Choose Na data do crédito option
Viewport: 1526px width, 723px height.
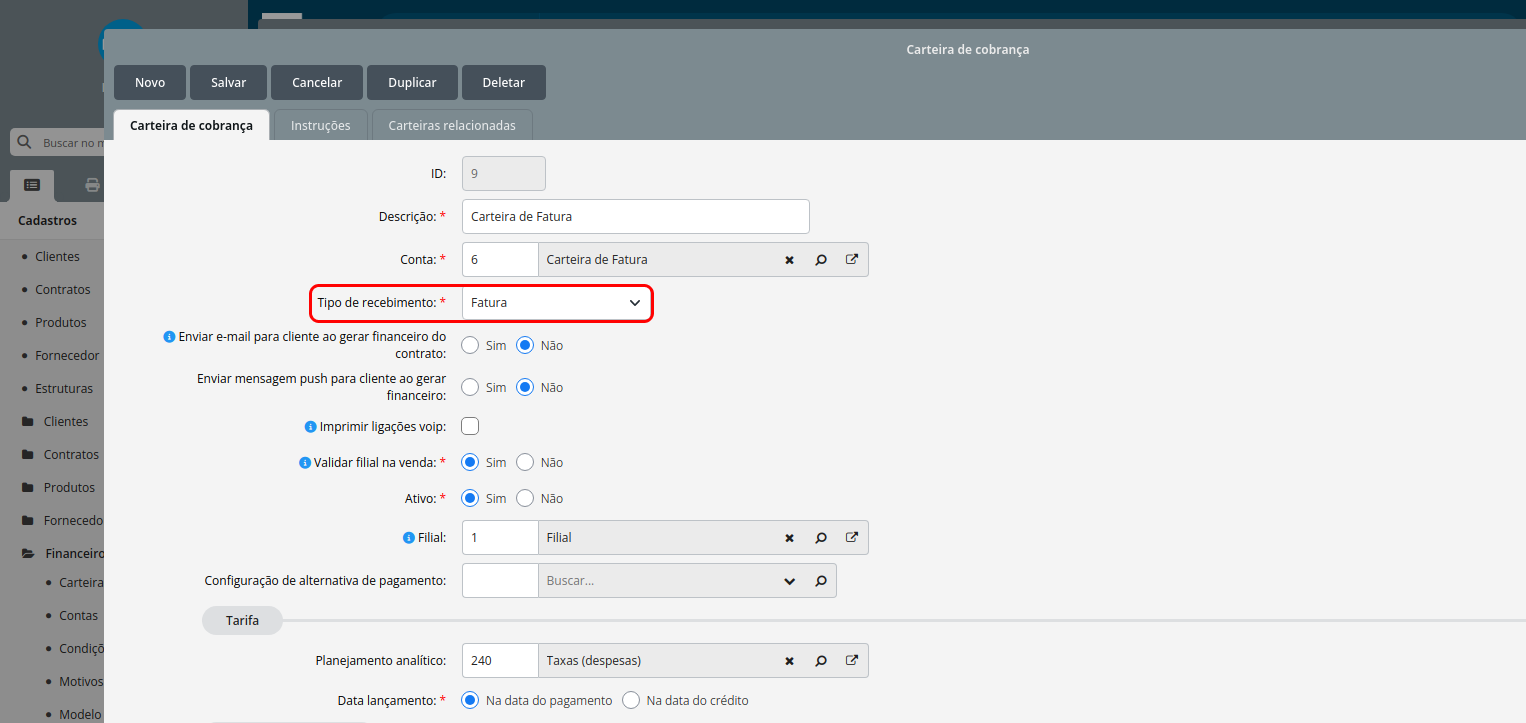point(631,700)
